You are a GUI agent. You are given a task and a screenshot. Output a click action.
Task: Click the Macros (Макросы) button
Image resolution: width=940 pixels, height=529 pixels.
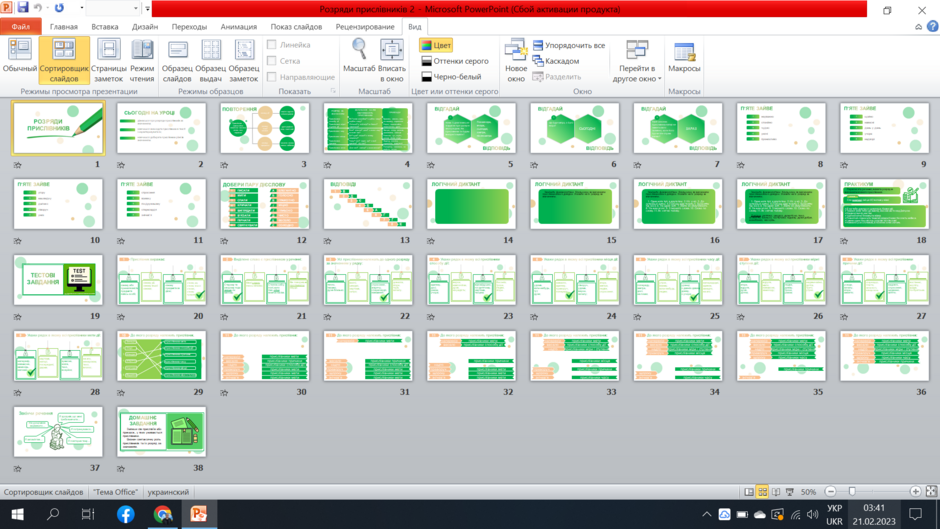pyautogui.click(x=684, y=58)
